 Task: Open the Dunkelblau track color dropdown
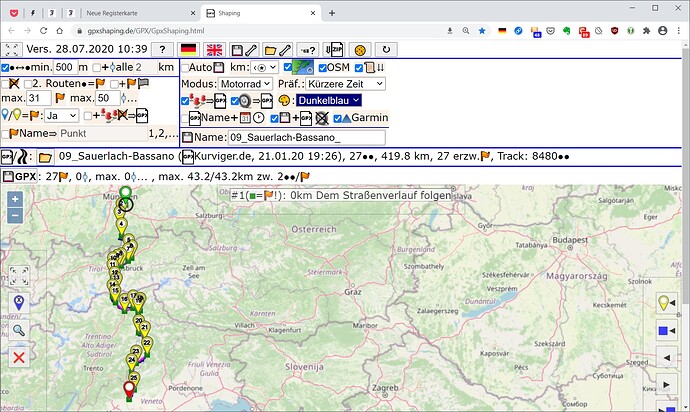329,100
